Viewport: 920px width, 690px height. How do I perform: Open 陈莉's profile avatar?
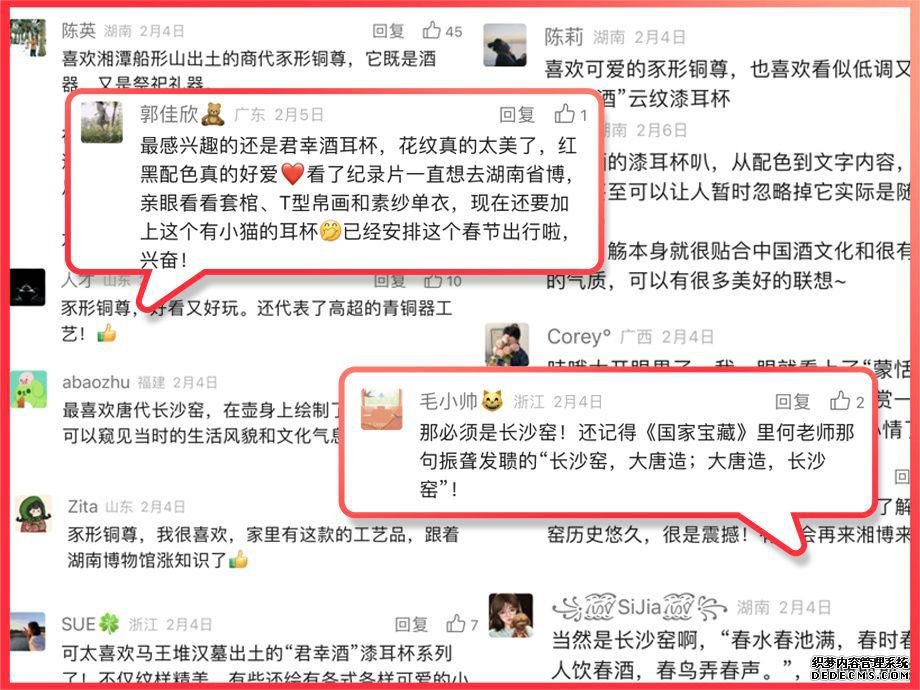pyautogui.click(x=505, y=45)
